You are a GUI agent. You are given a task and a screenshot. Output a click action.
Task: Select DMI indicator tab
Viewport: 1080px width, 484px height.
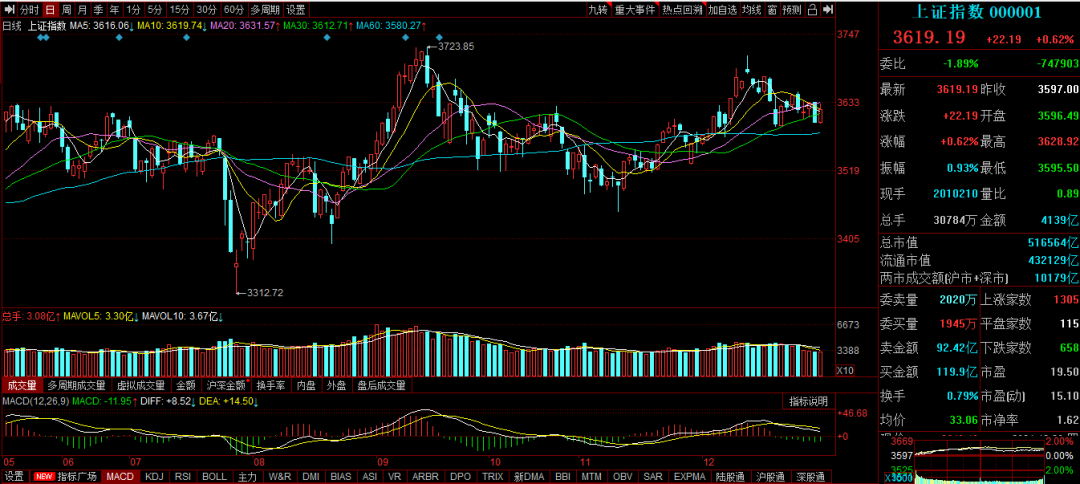[311, 476]
